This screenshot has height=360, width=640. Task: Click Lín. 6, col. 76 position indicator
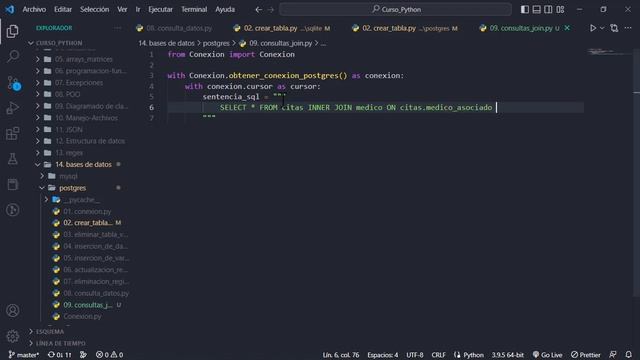[341, 355]
